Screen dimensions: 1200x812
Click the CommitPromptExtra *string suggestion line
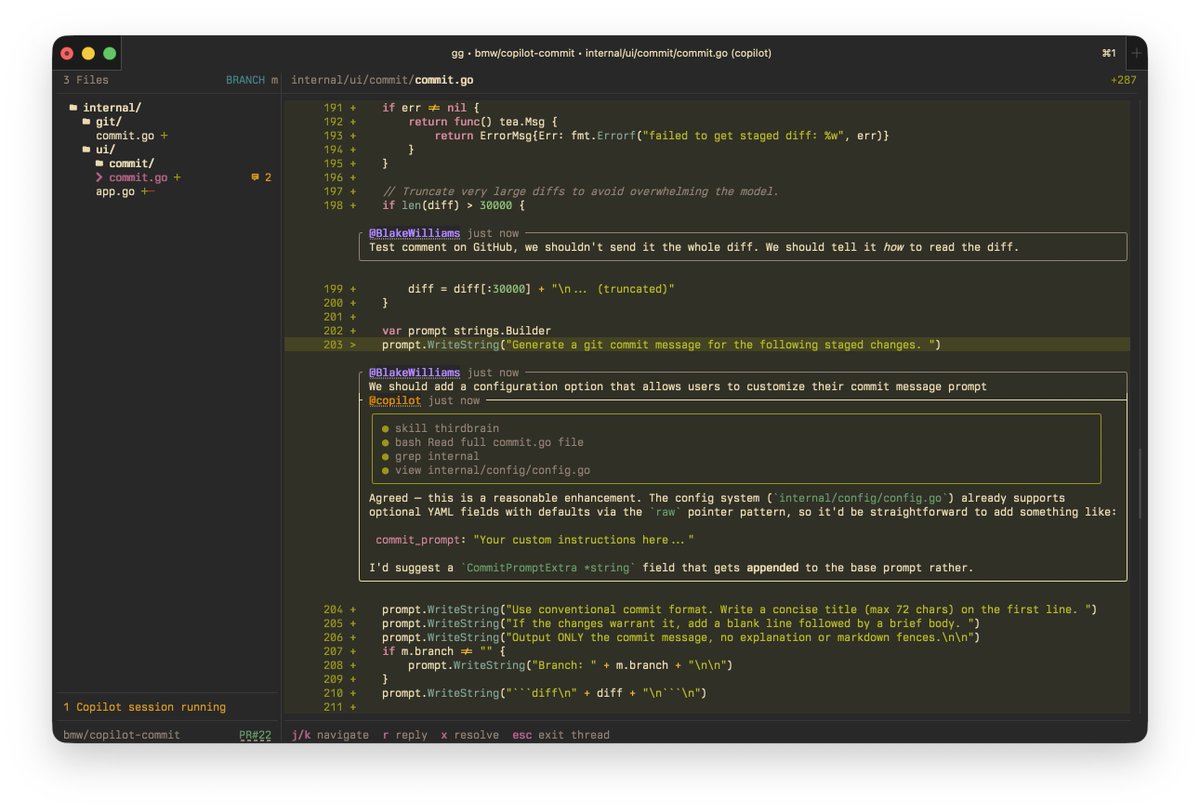coord(671,568)
